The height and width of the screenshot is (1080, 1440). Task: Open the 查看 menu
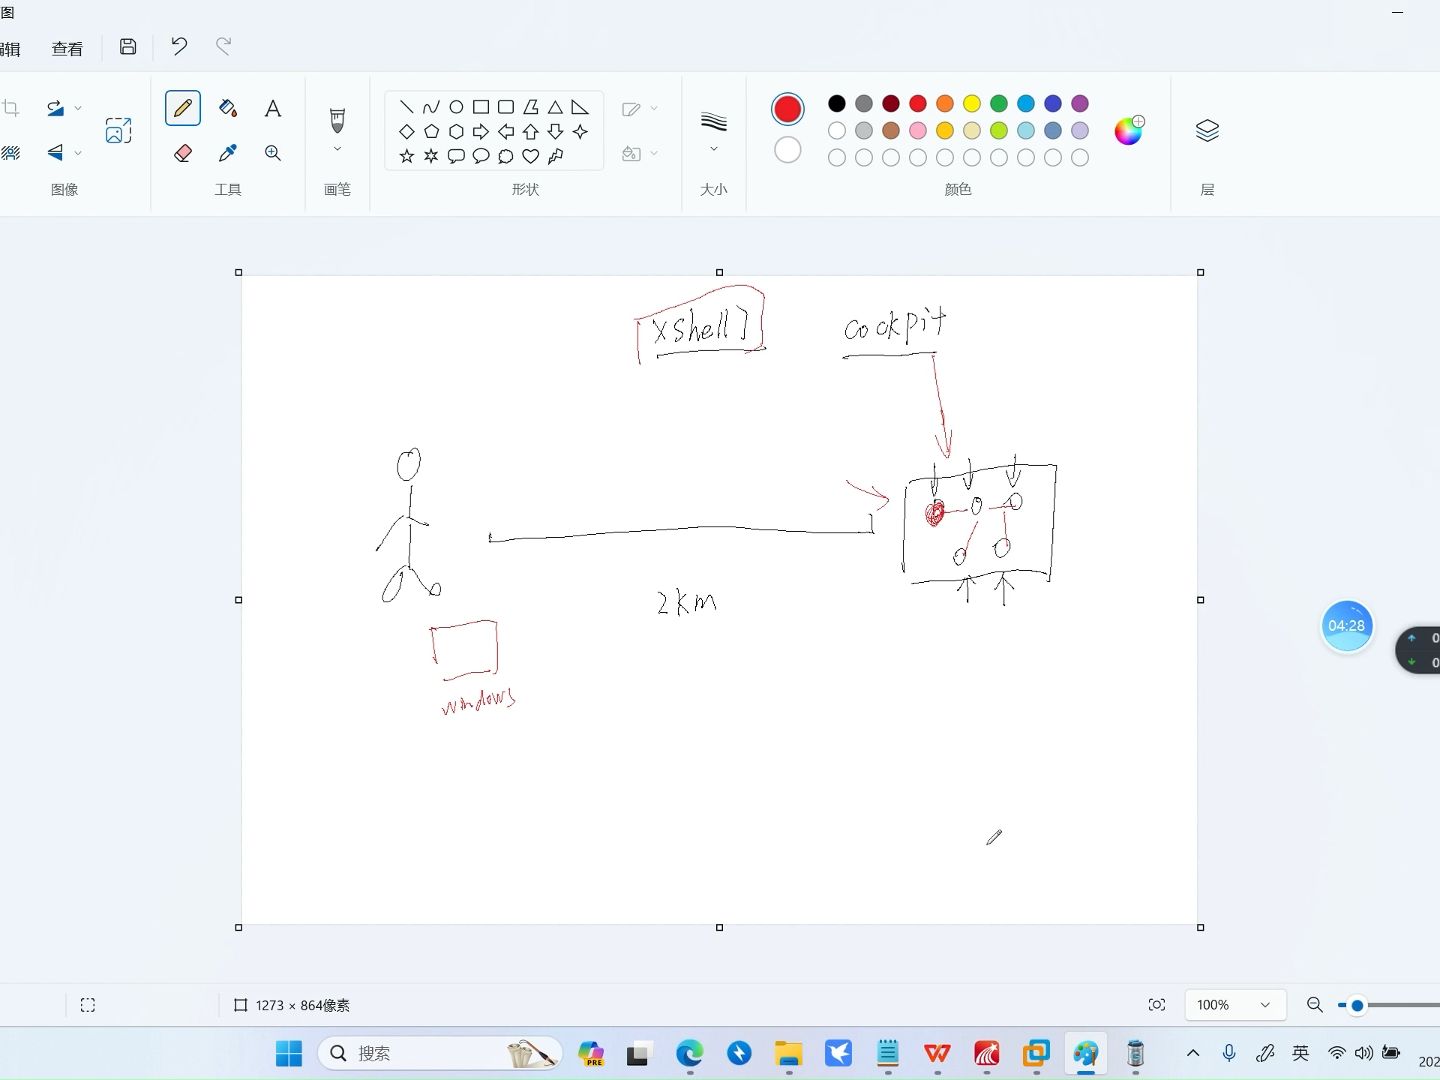pyautogui.click(x=67, y=48)
